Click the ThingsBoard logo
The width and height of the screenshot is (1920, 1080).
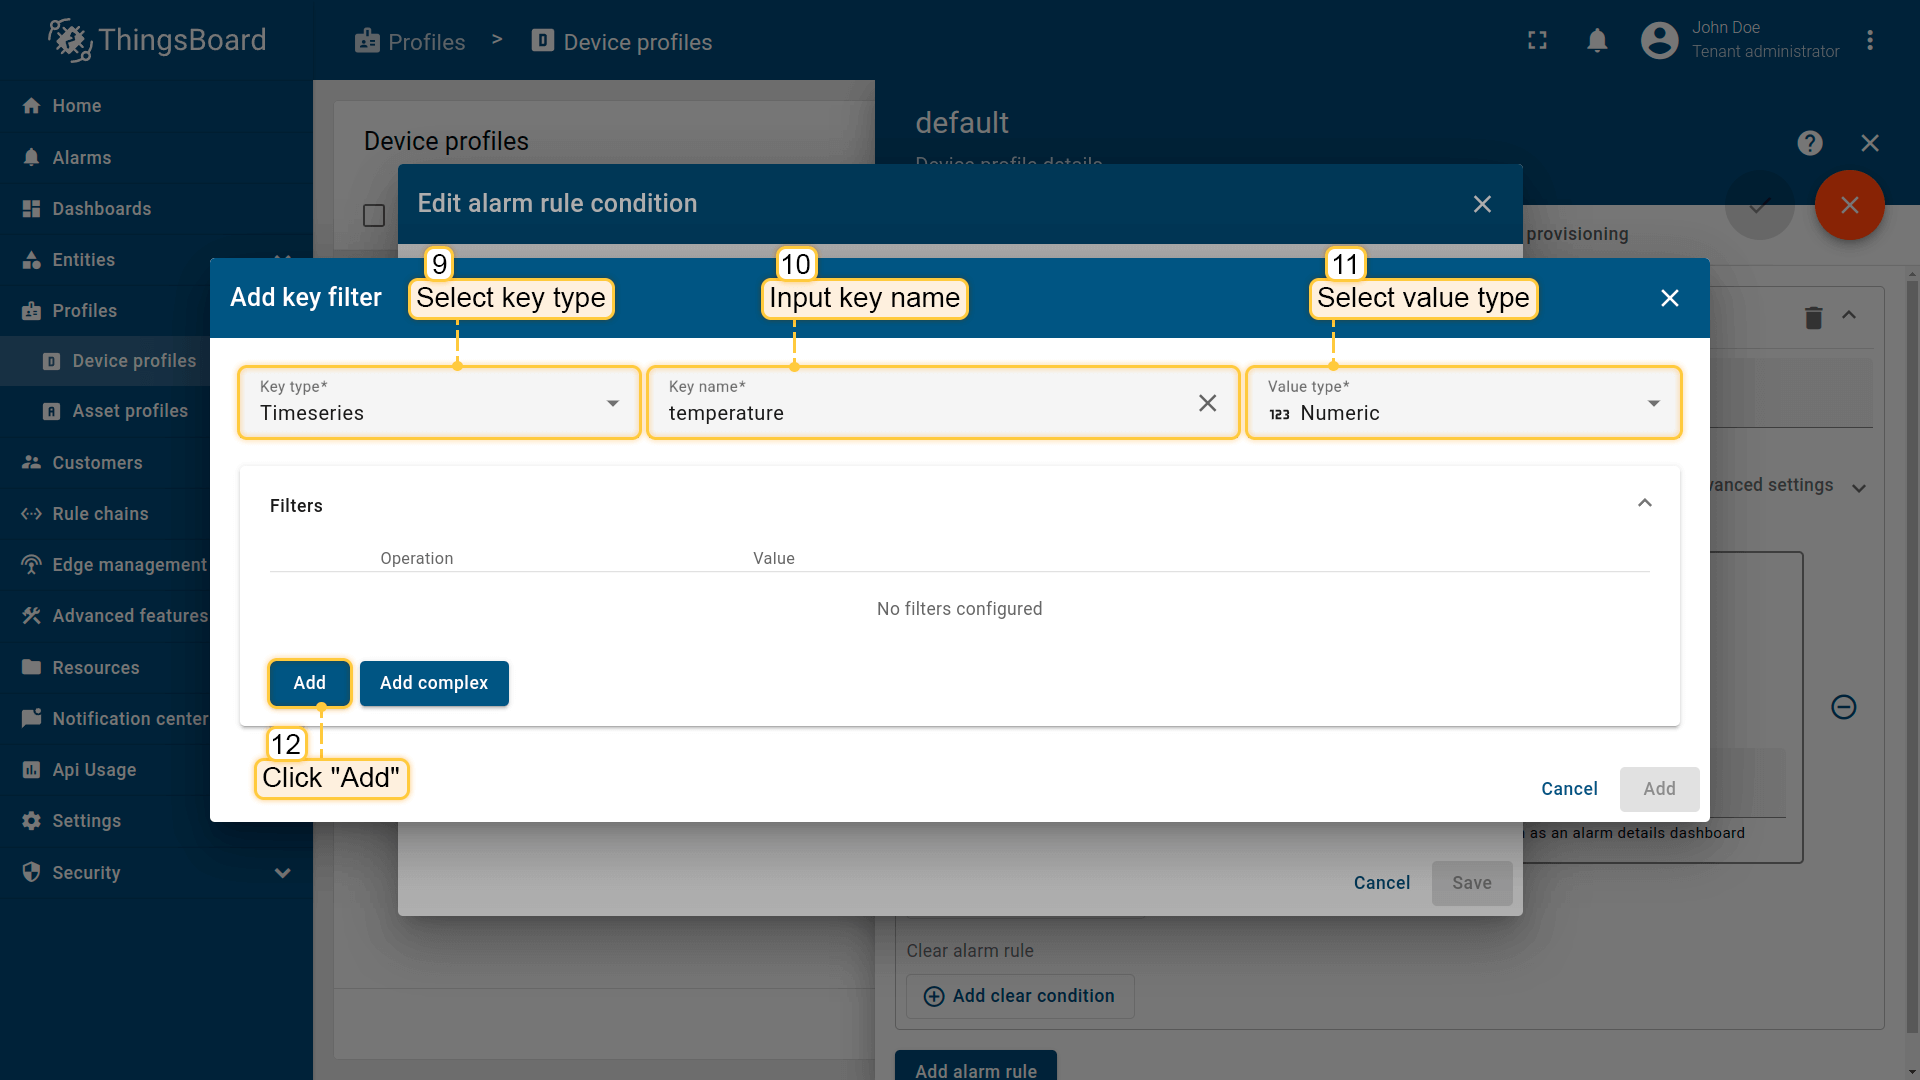157,40
